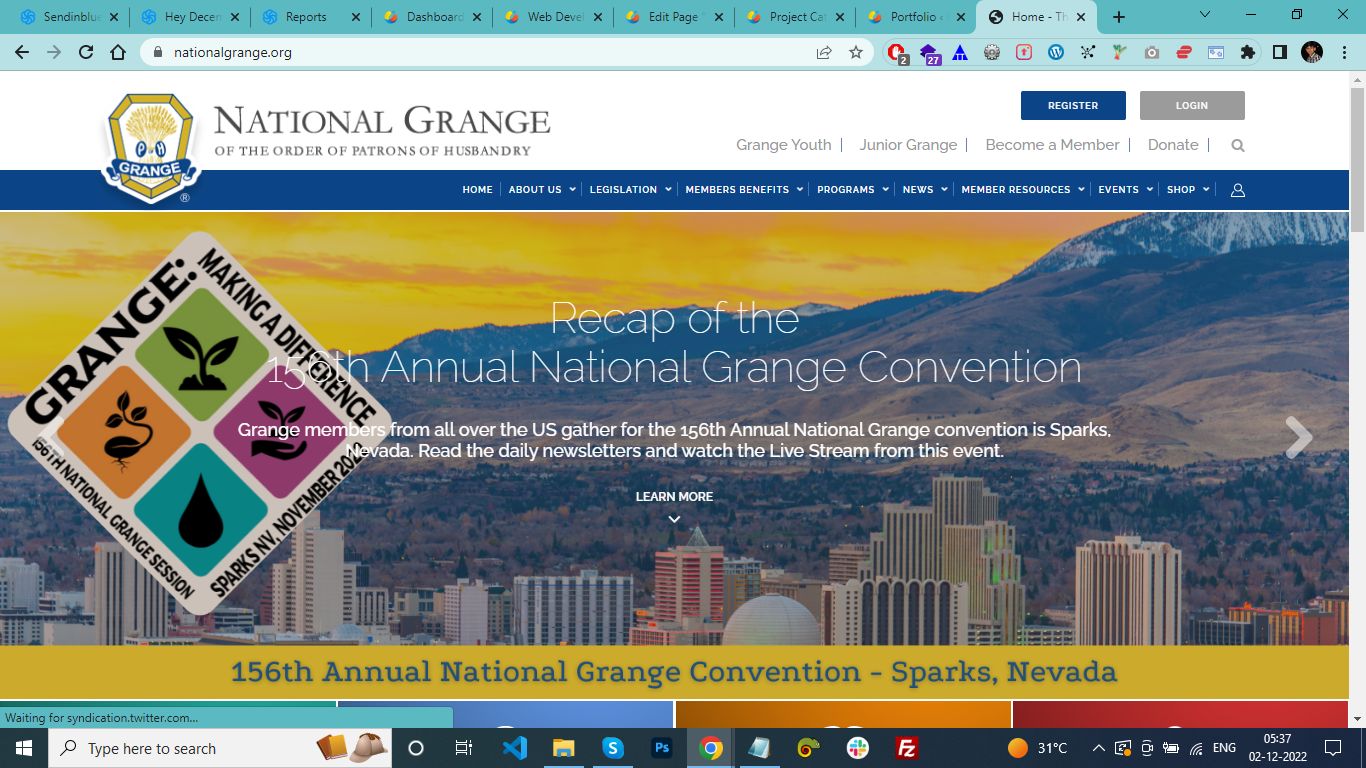Toggle the browser side panel icon
Image resolution: width=1366 pixels, height=768 pixels.
coord(1279,52)
